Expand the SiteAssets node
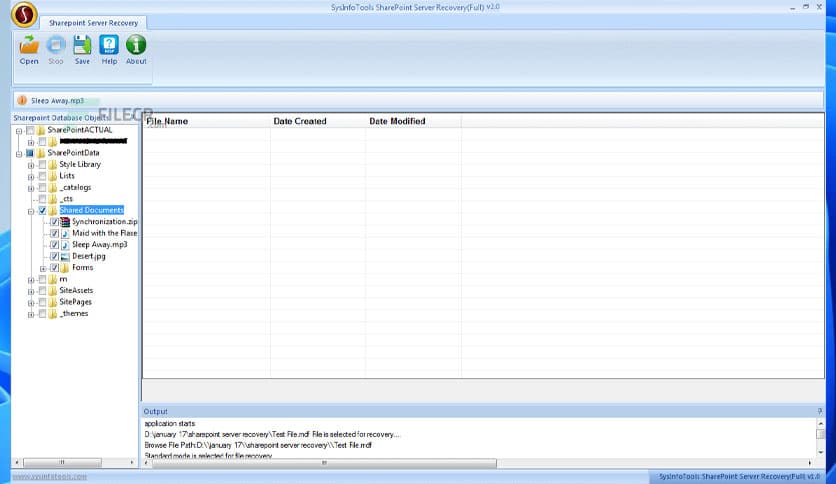 point(31,292)
